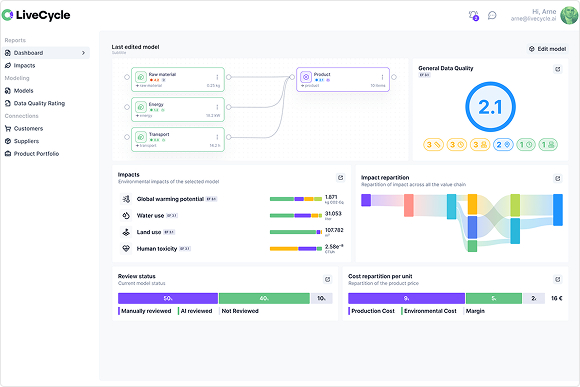Open the Review status card icon

click(x=327, y=279)
